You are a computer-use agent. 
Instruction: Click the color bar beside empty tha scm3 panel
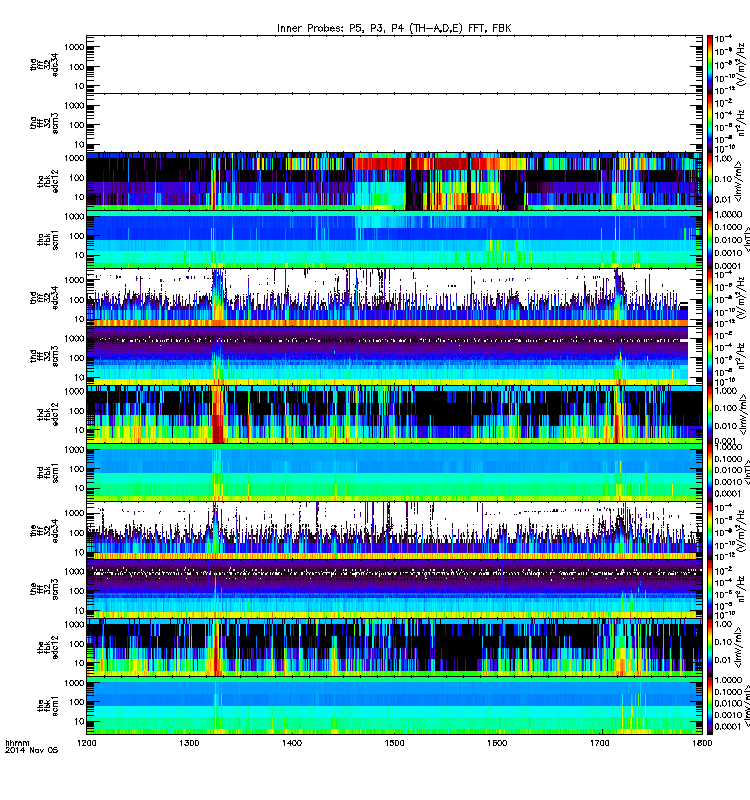709,122
